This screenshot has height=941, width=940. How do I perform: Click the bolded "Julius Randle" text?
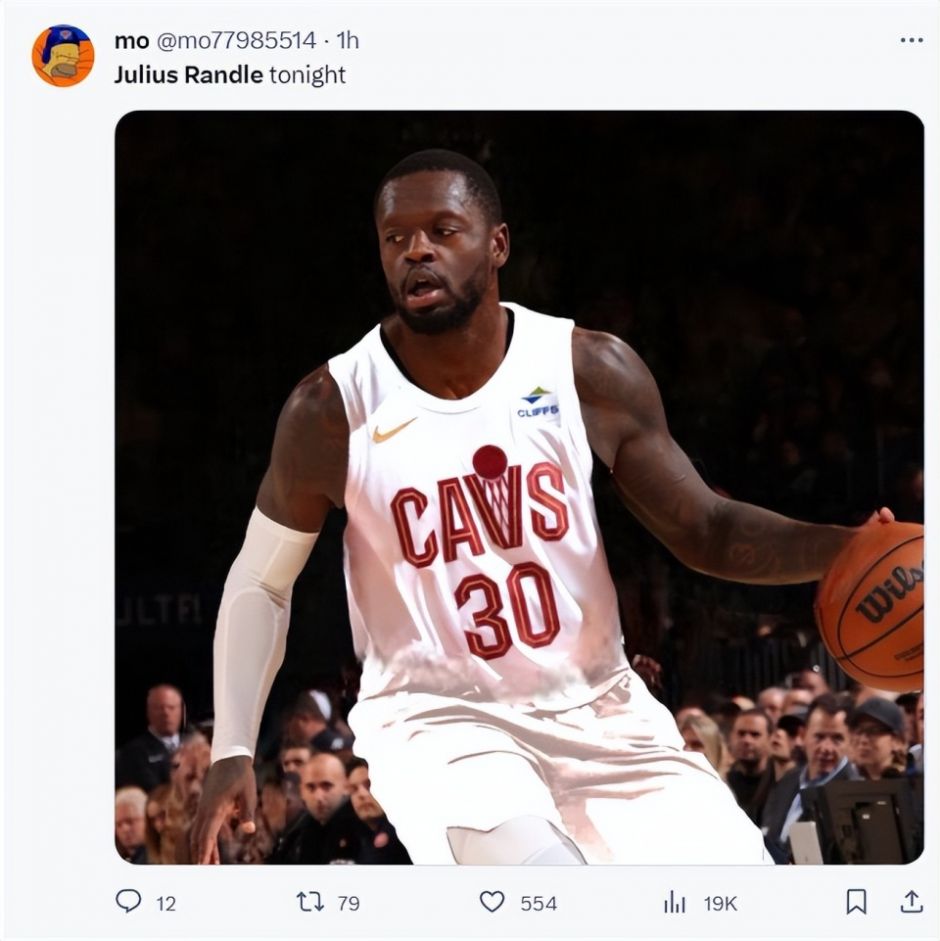click(188, 74)
